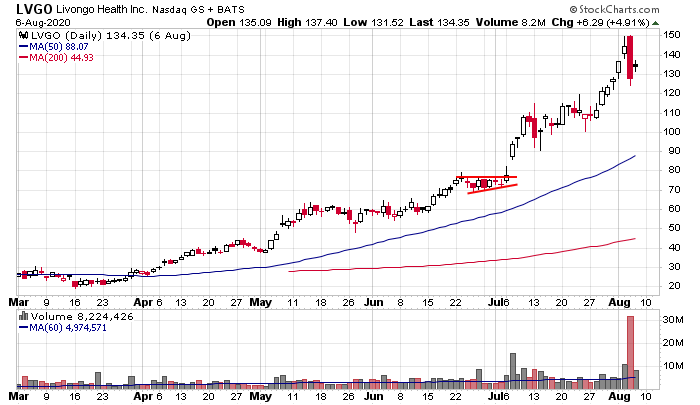Click the LVGO ticker symbol title
Viewport: 700px width, 405px height.
tap(34, 8)
